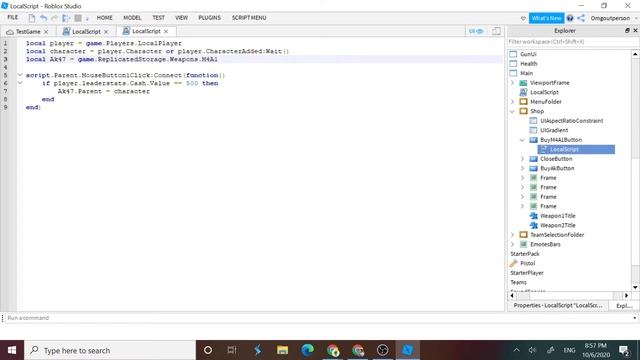Open the VIEW ribbon tab

point(182,18)
